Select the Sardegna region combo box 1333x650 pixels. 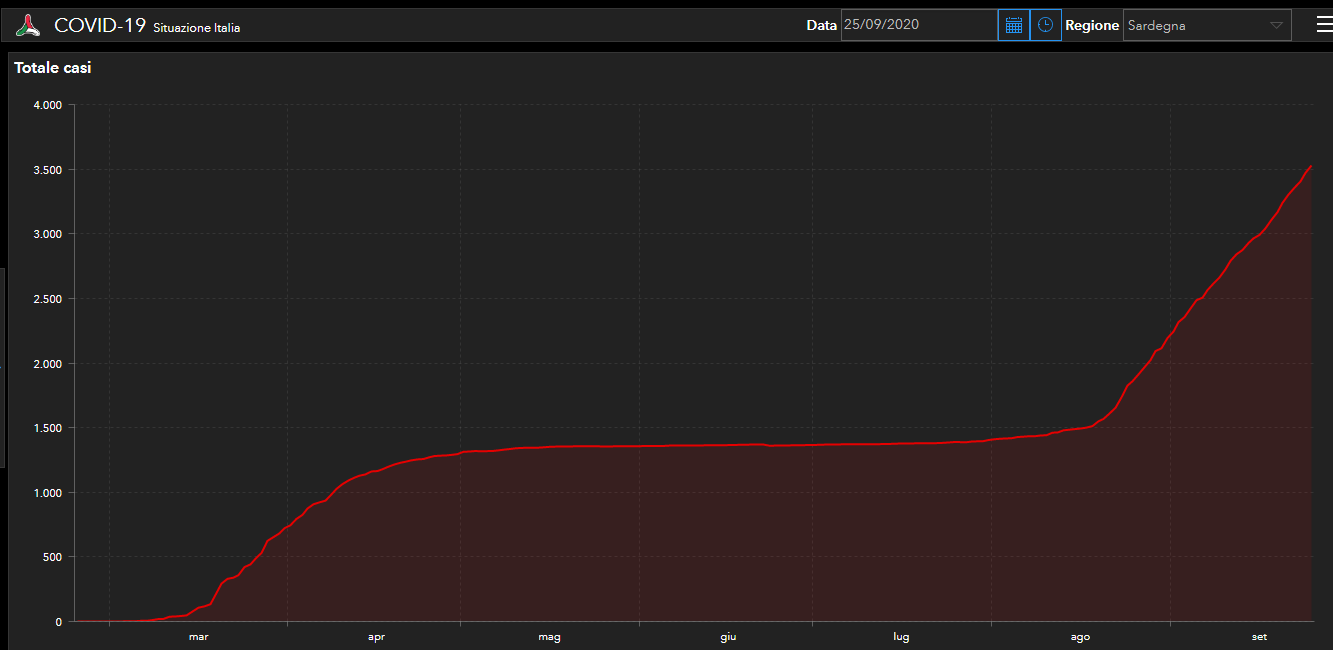pyautogui.click(x=1195, y=26)
